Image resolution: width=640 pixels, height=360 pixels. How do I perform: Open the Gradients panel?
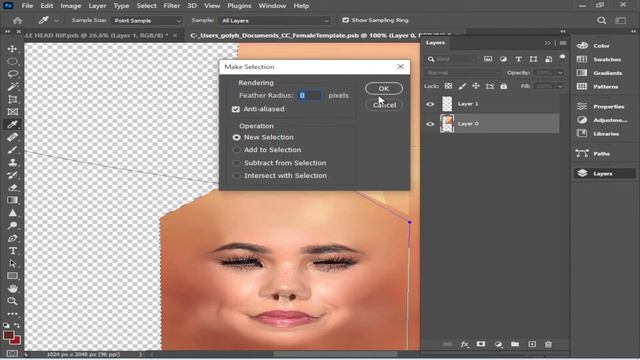608,73
